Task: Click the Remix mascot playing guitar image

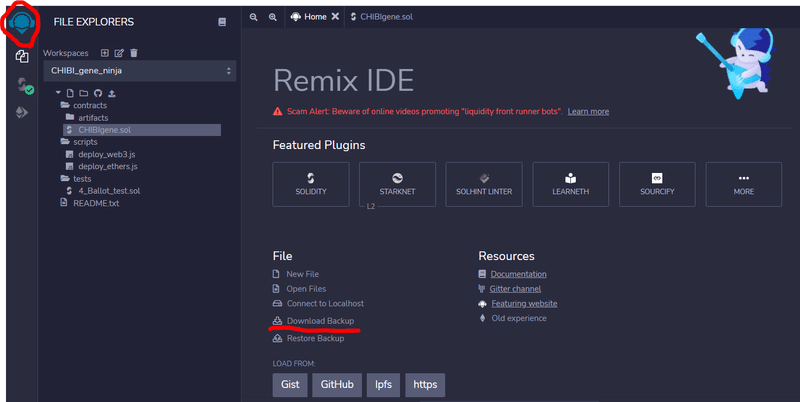Action: [736, 63]
